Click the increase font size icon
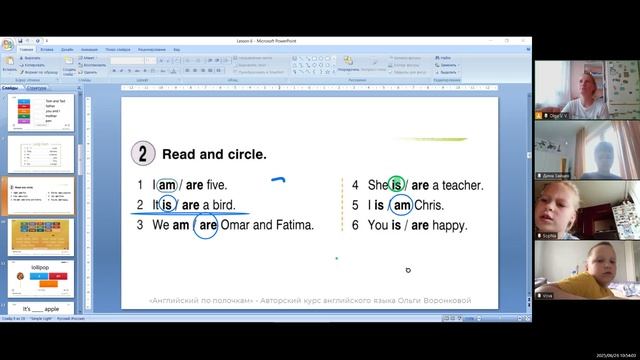 point(161,61)
